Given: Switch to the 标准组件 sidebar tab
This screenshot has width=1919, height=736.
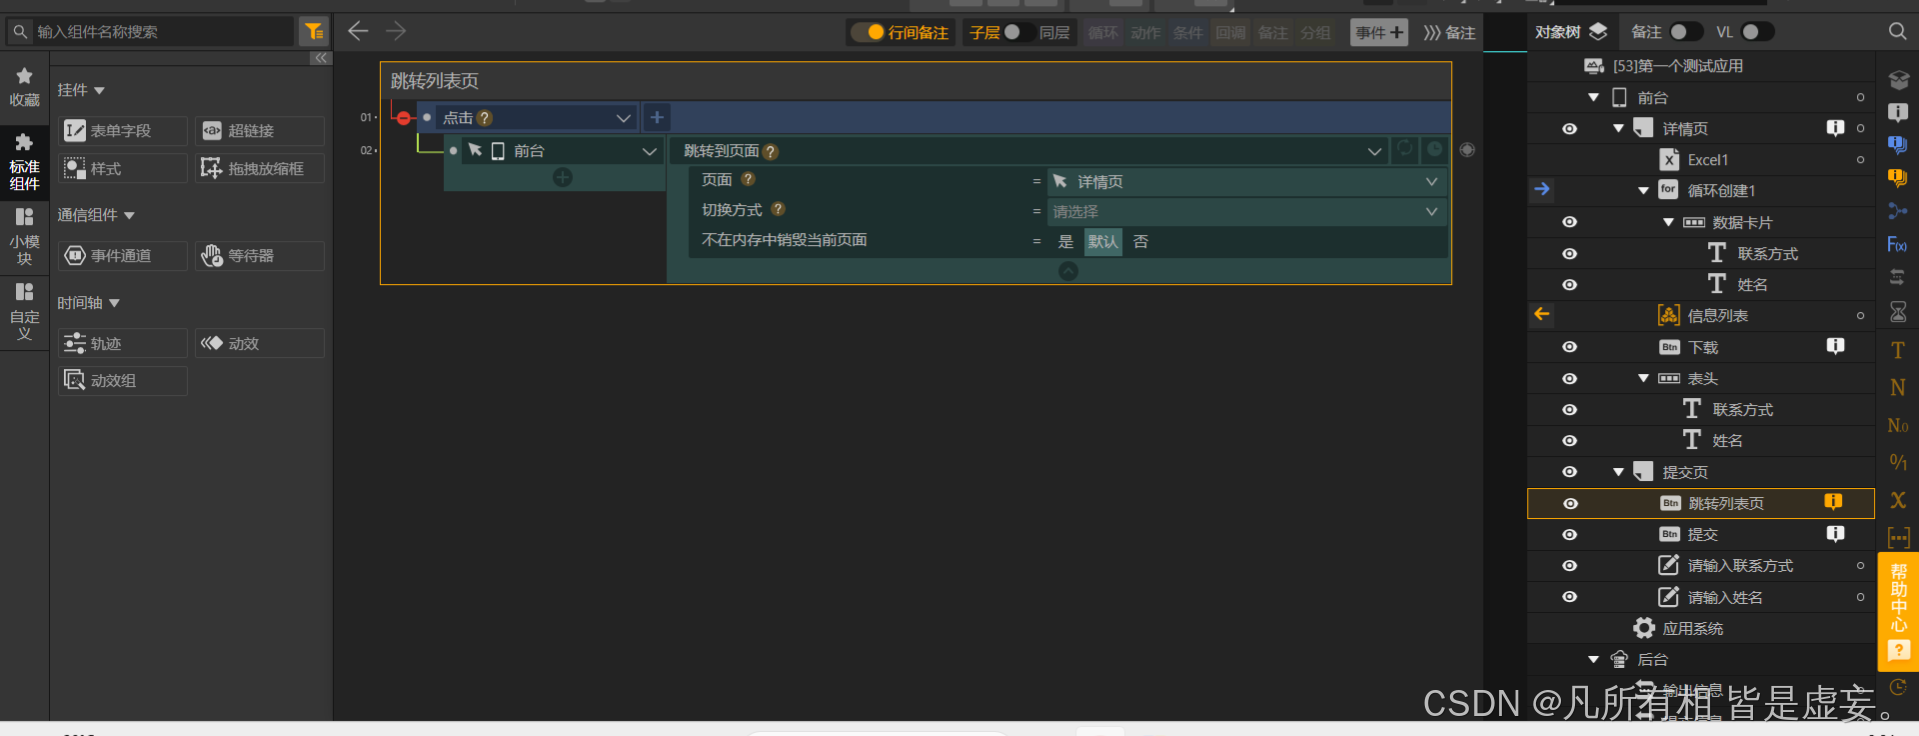Looking at the screenshot, I should tap(24, 162).
